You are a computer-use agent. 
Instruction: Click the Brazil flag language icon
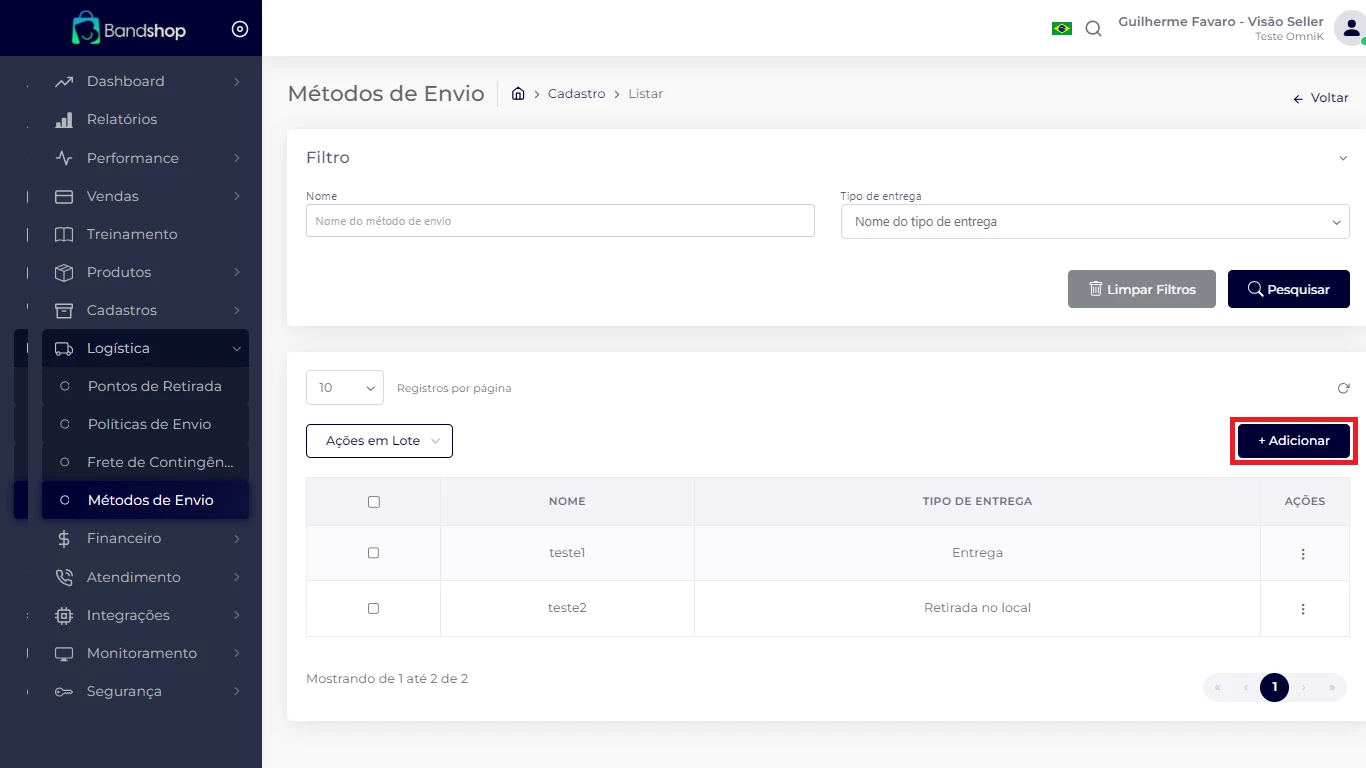coord(1061,29)
